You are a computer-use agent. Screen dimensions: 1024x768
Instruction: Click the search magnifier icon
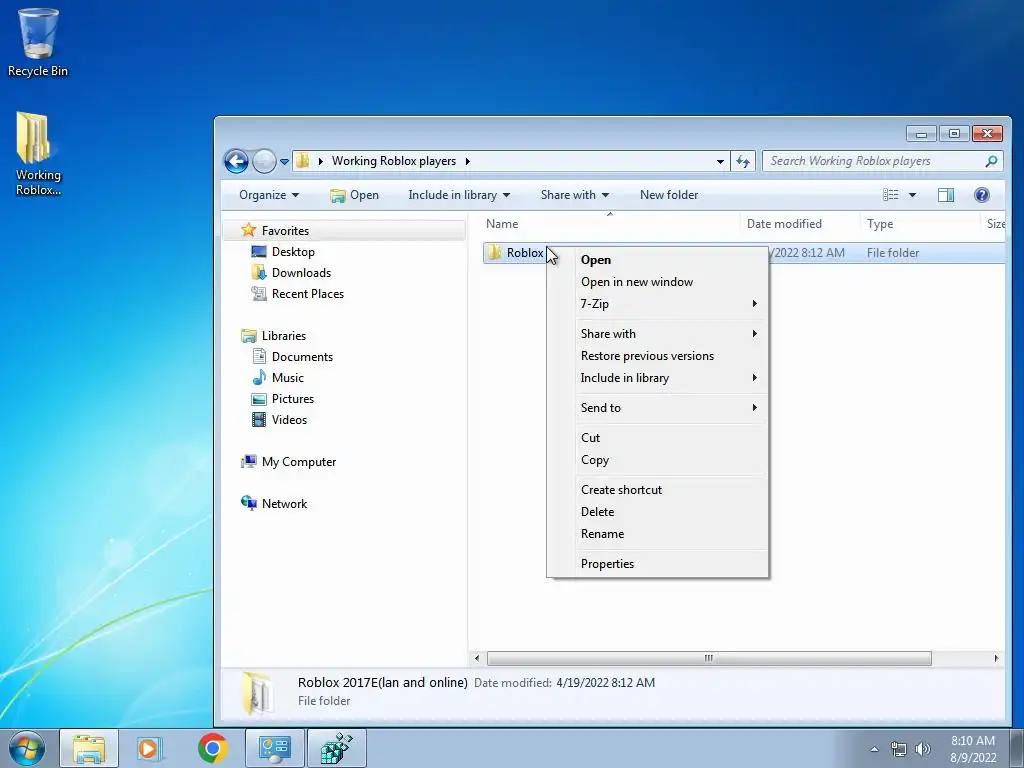pos(991,161)
